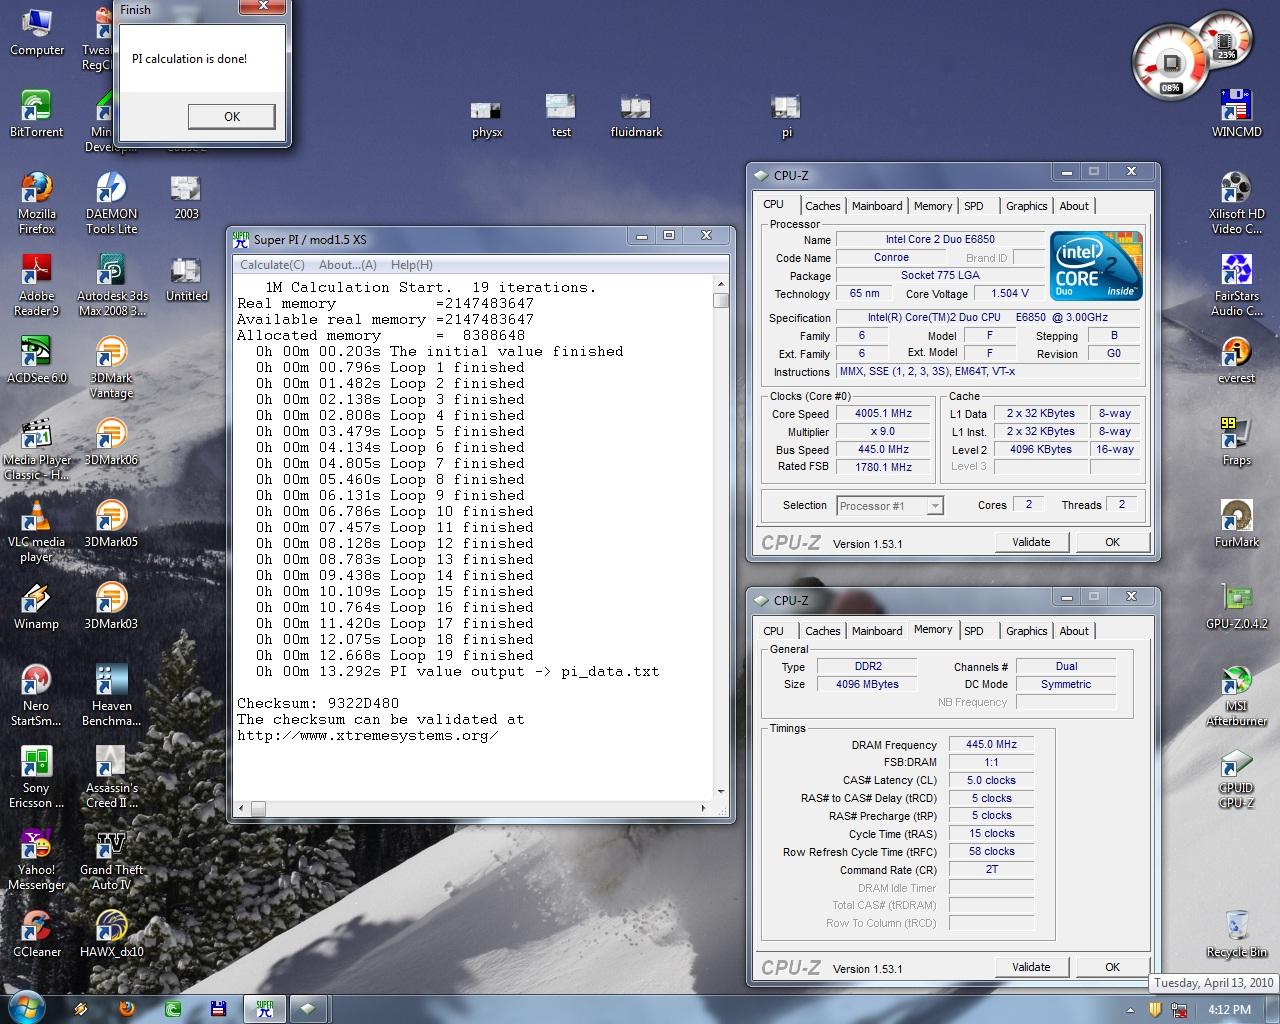Launch HAWX_dx10 desktop icon
Image resolution: width=1280 pixels, height=1024 pixels.
click(111, 933)
